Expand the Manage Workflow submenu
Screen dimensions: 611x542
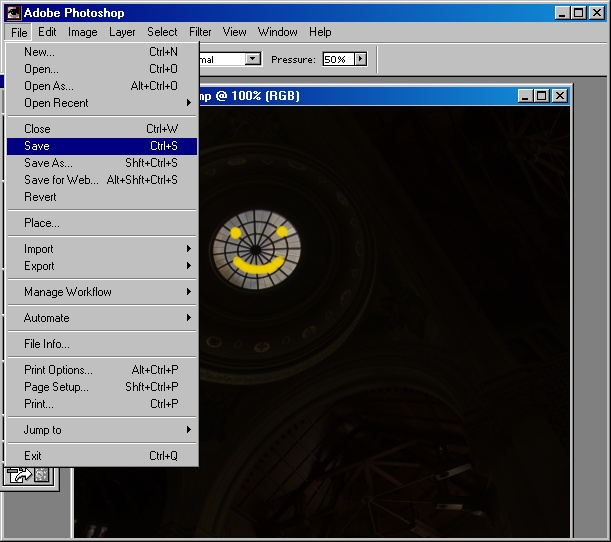click(x=102, y=292)
